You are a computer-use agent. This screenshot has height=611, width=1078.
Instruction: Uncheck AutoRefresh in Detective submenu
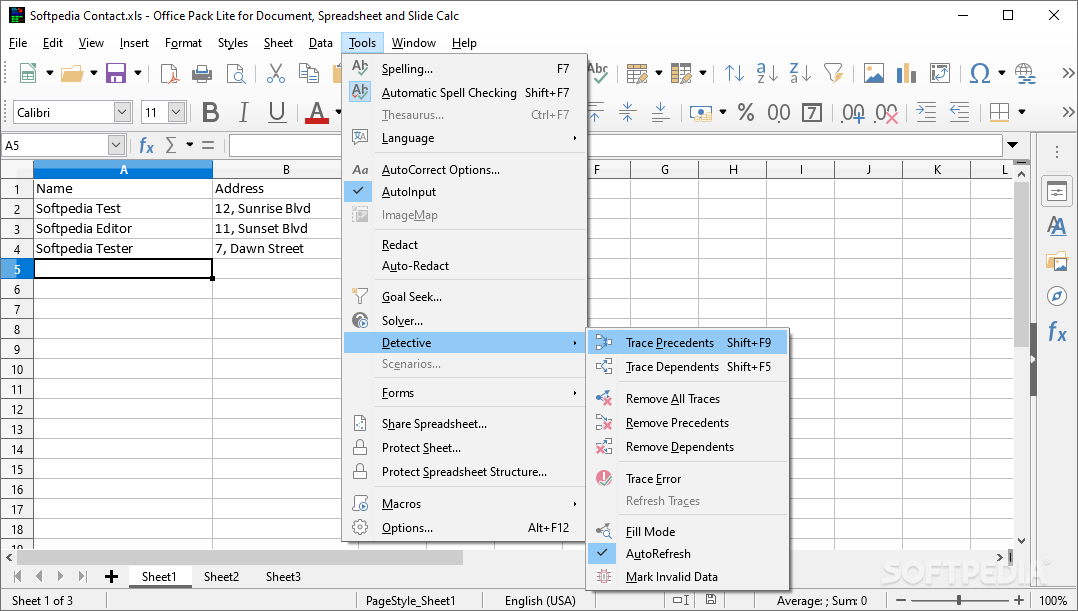[687, 553]
